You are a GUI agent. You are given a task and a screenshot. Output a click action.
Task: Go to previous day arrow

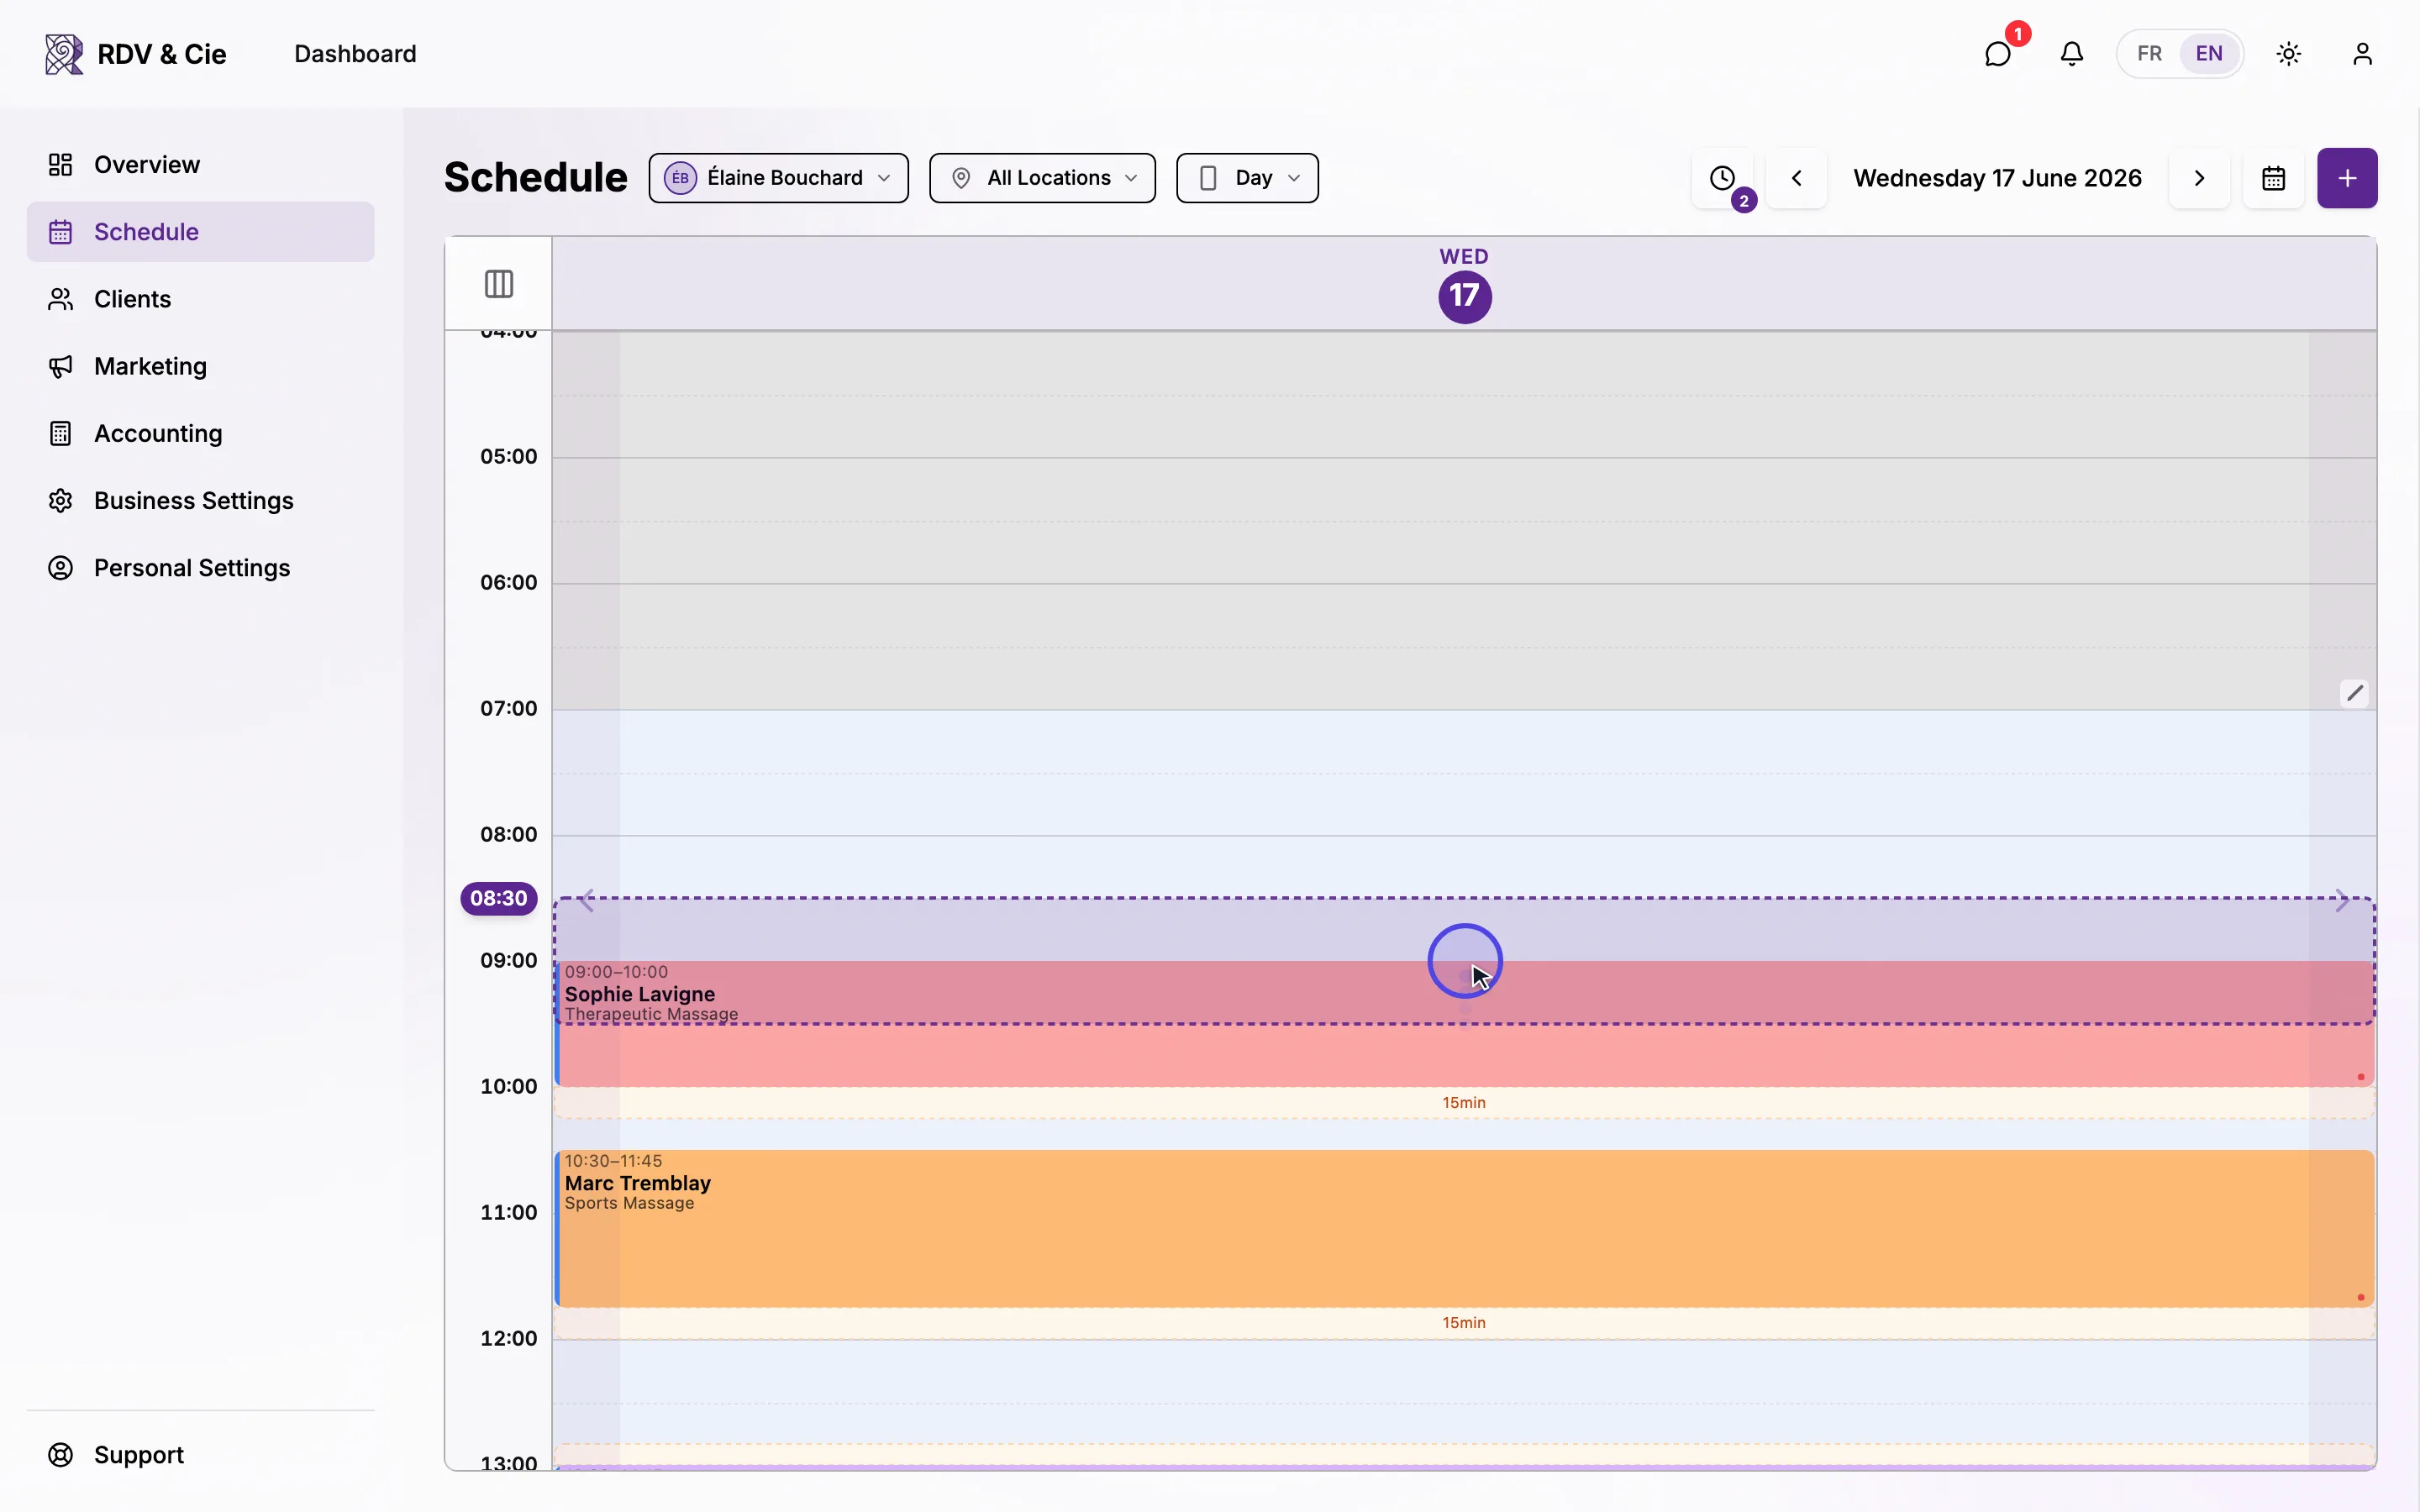(1796, 178)
